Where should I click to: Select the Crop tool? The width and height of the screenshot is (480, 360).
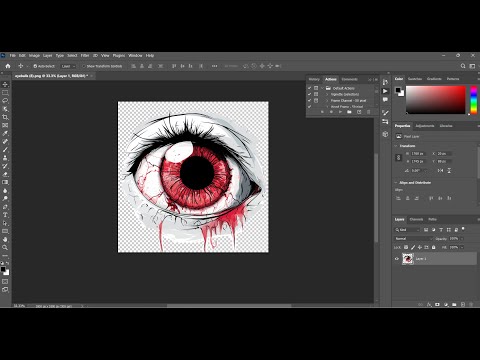(5, 117)
